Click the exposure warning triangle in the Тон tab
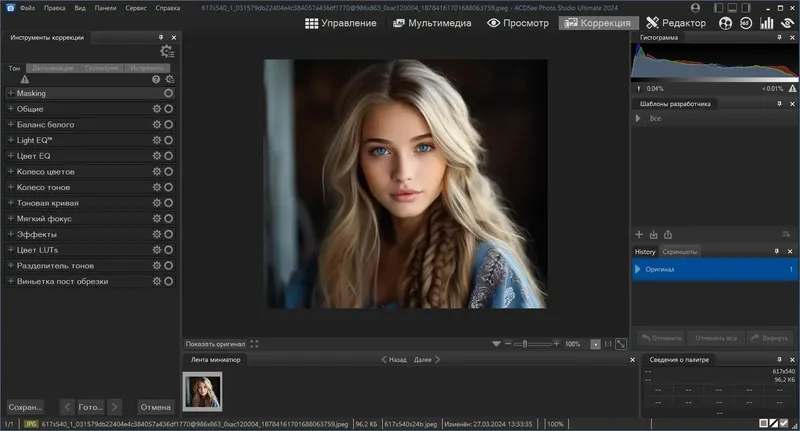Image resolution: width=800 pixels, height=431 pixels. point(24,79)
